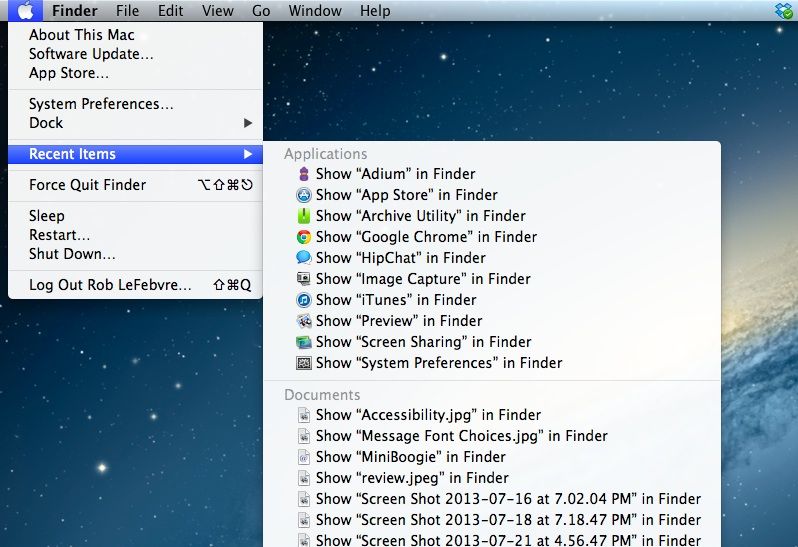Show "Accessibility.jpg" in Finder

click(x=428, y=415)
